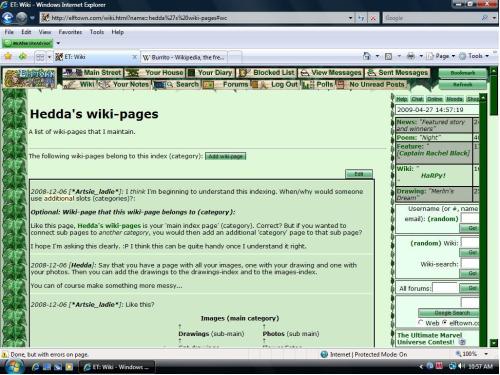Image resolution: width=500 pixels, height=375 pixels.
Task: Click the Start button on taskbar
Action: (14, 366)
